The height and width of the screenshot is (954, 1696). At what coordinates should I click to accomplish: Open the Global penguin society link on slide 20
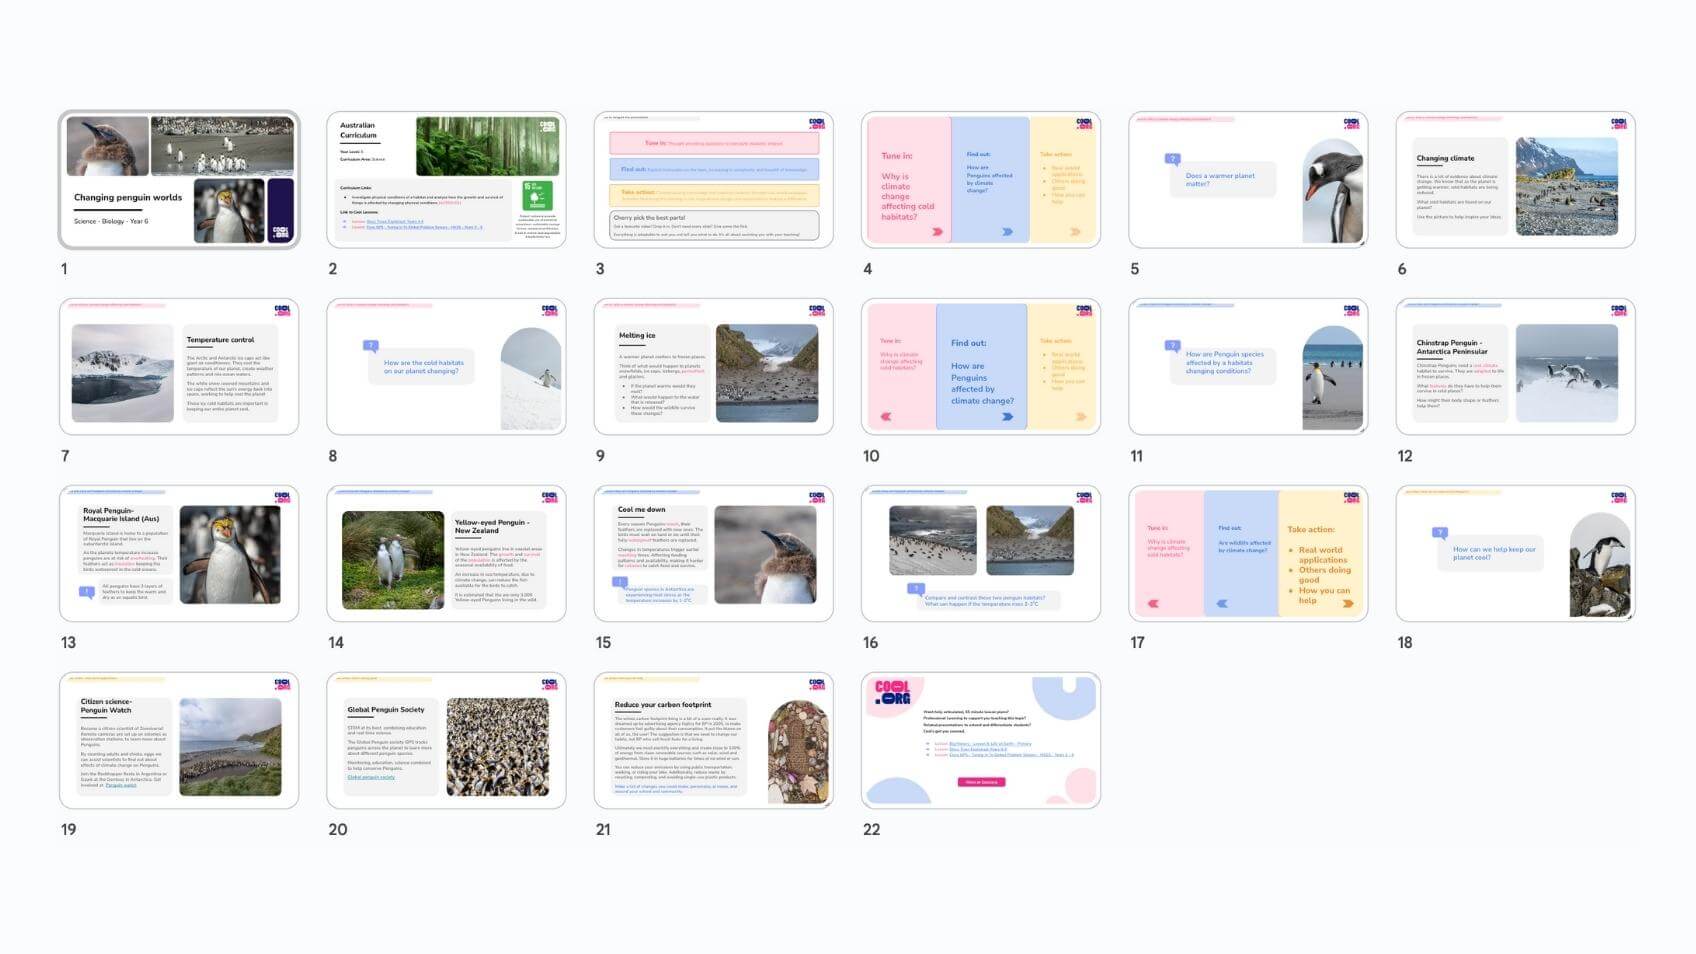(x=371, y=777)
